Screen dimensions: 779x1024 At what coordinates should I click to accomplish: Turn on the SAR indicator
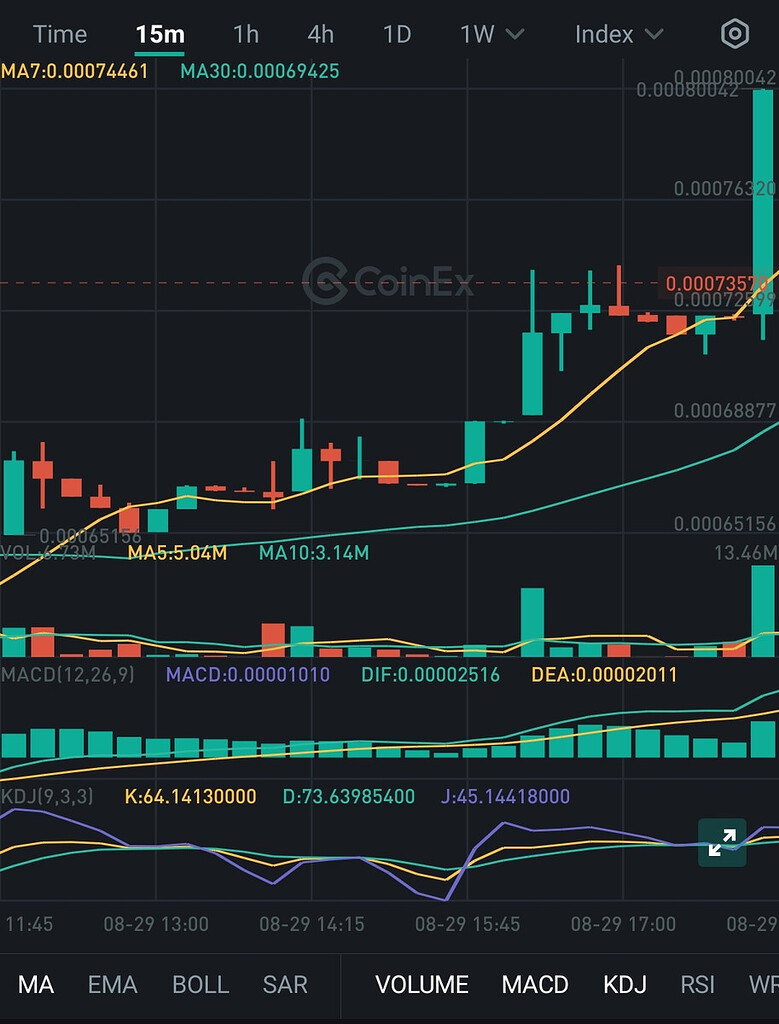pyautogui.click(x=285, y=985)
